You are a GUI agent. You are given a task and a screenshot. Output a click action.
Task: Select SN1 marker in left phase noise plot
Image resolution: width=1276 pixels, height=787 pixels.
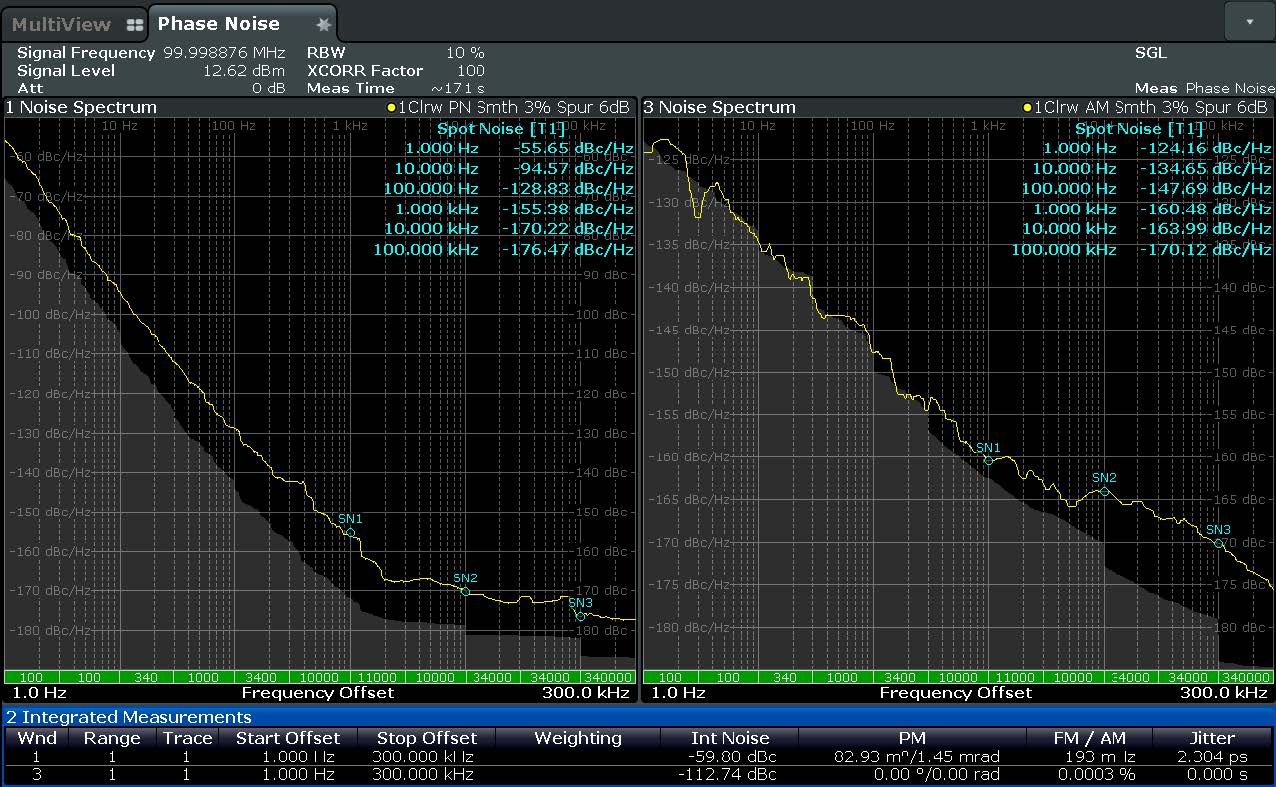click(x=351, y=532)
